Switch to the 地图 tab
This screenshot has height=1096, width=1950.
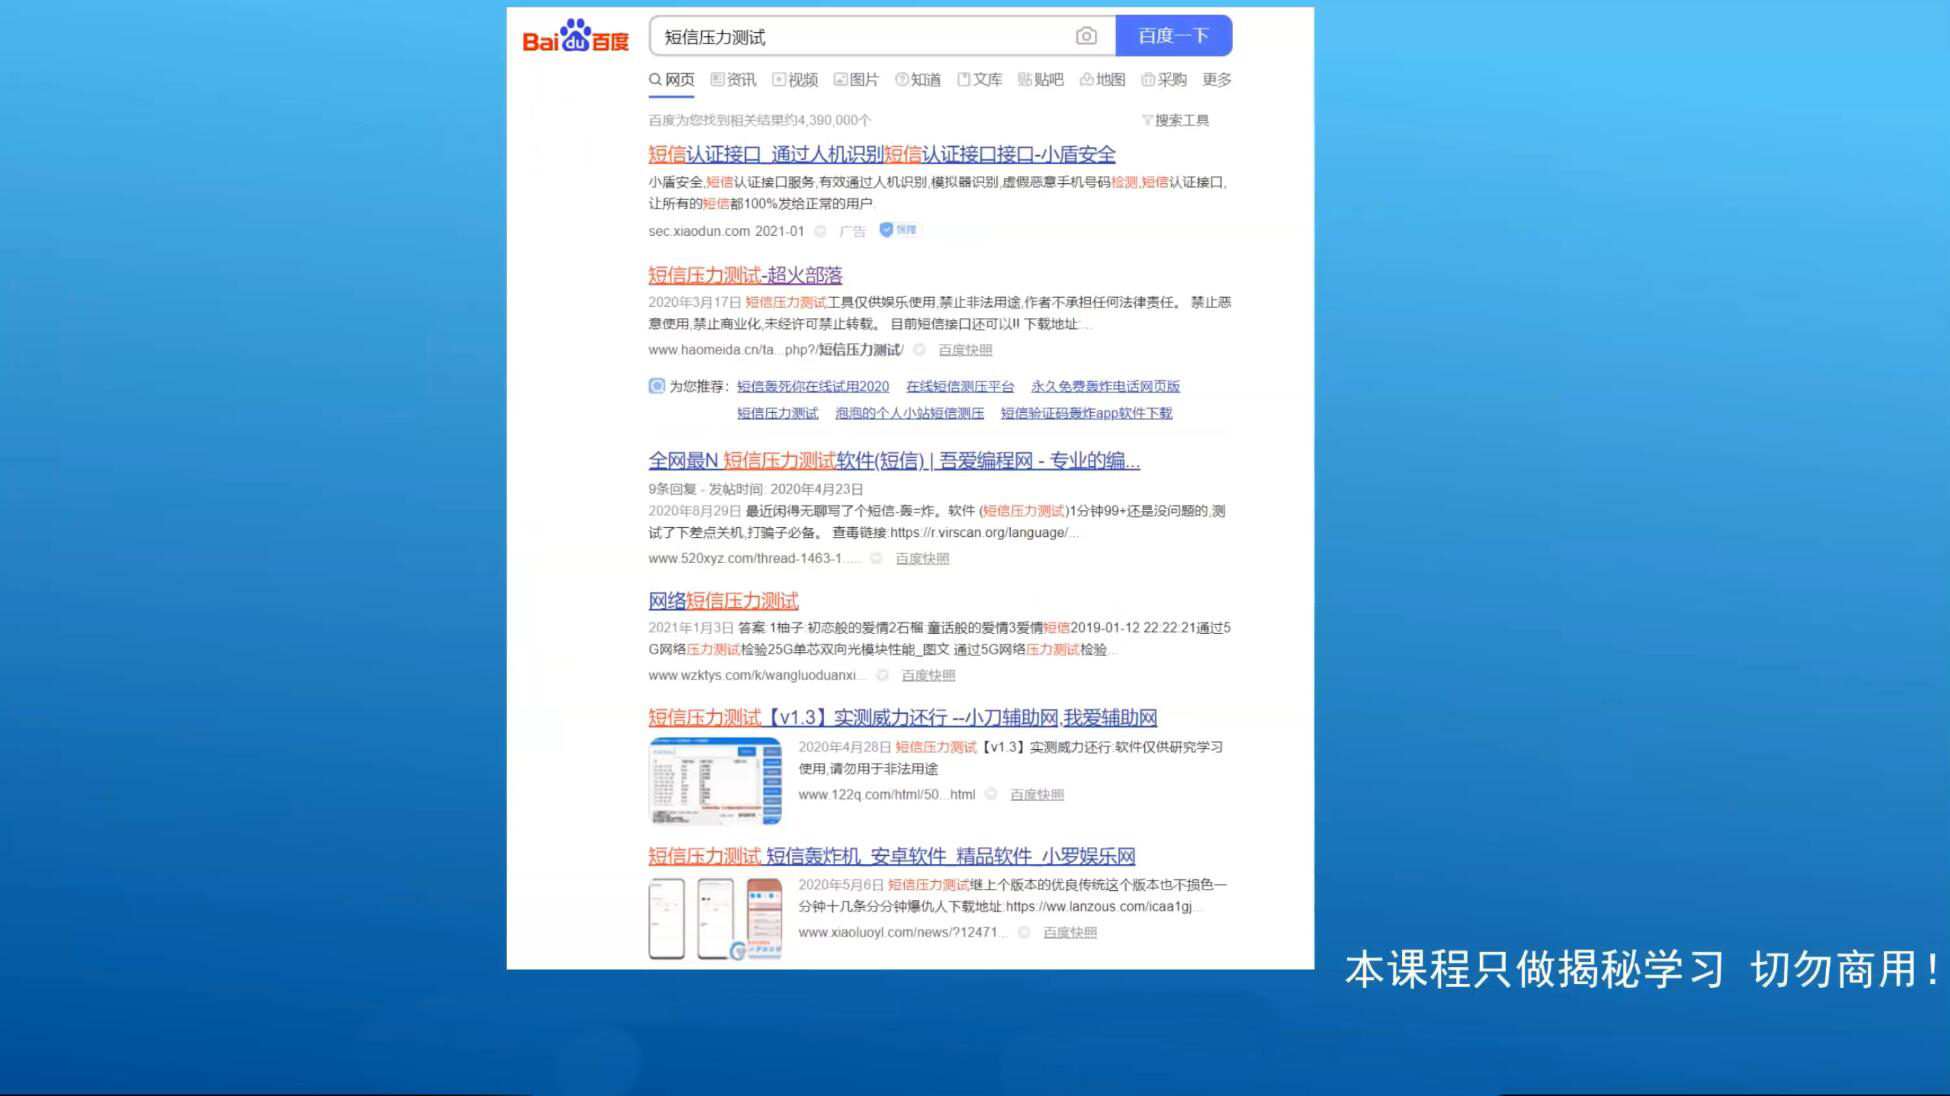pyautogui.click(x=1103, y=80)
